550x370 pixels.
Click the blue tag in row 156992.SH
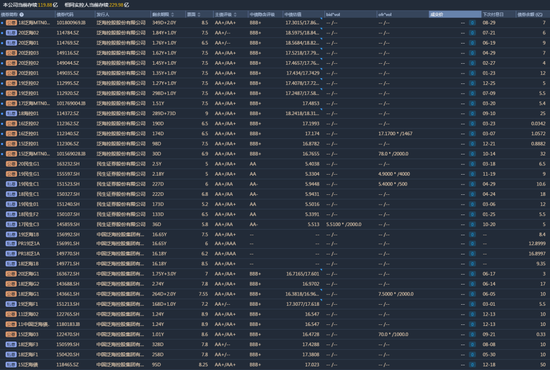[x=11, y=234]
